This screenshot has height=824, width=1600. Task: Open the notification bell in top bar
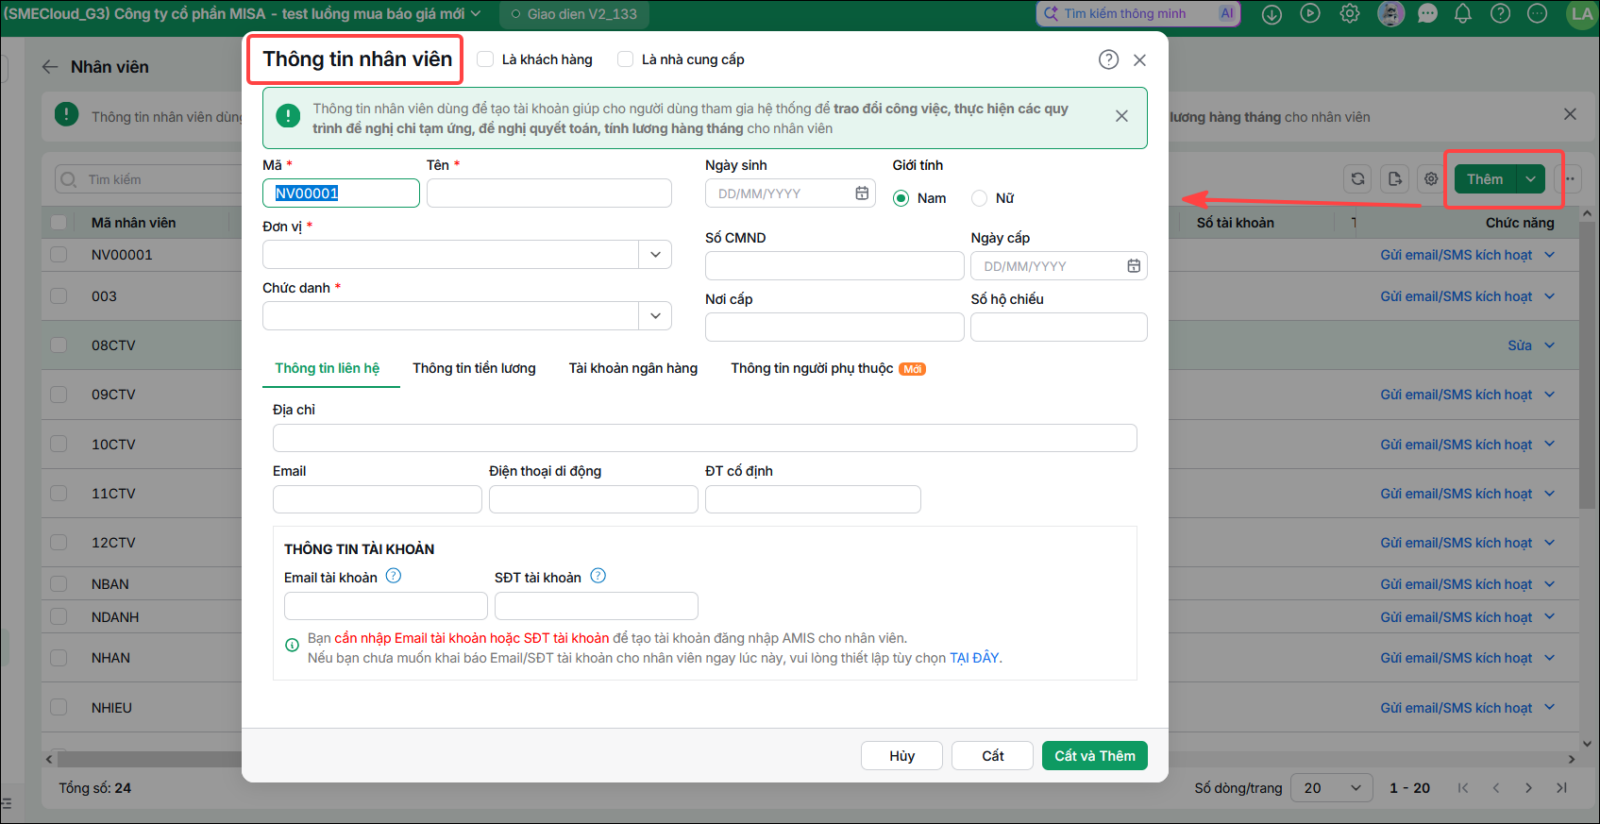[1462, 14]
